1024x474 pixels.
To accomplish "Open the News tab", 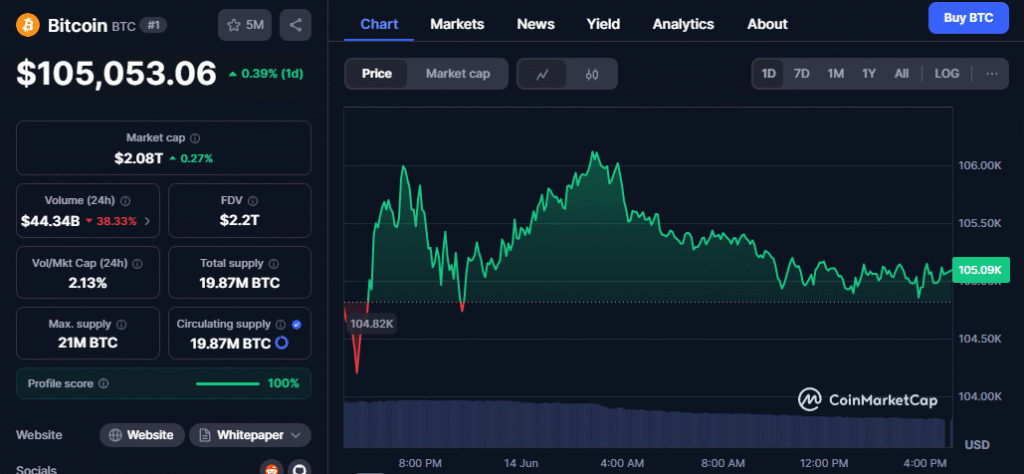I will coord(536,24).
